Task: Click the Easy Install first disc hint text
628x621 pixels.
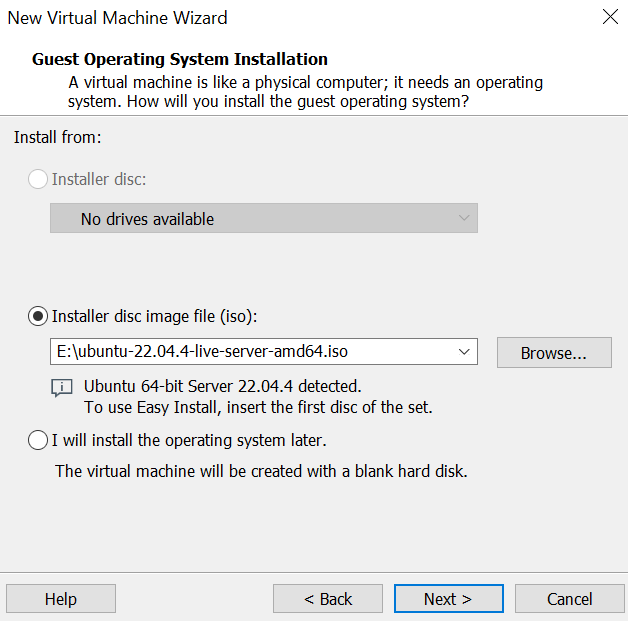Action: tap(258, 407)
